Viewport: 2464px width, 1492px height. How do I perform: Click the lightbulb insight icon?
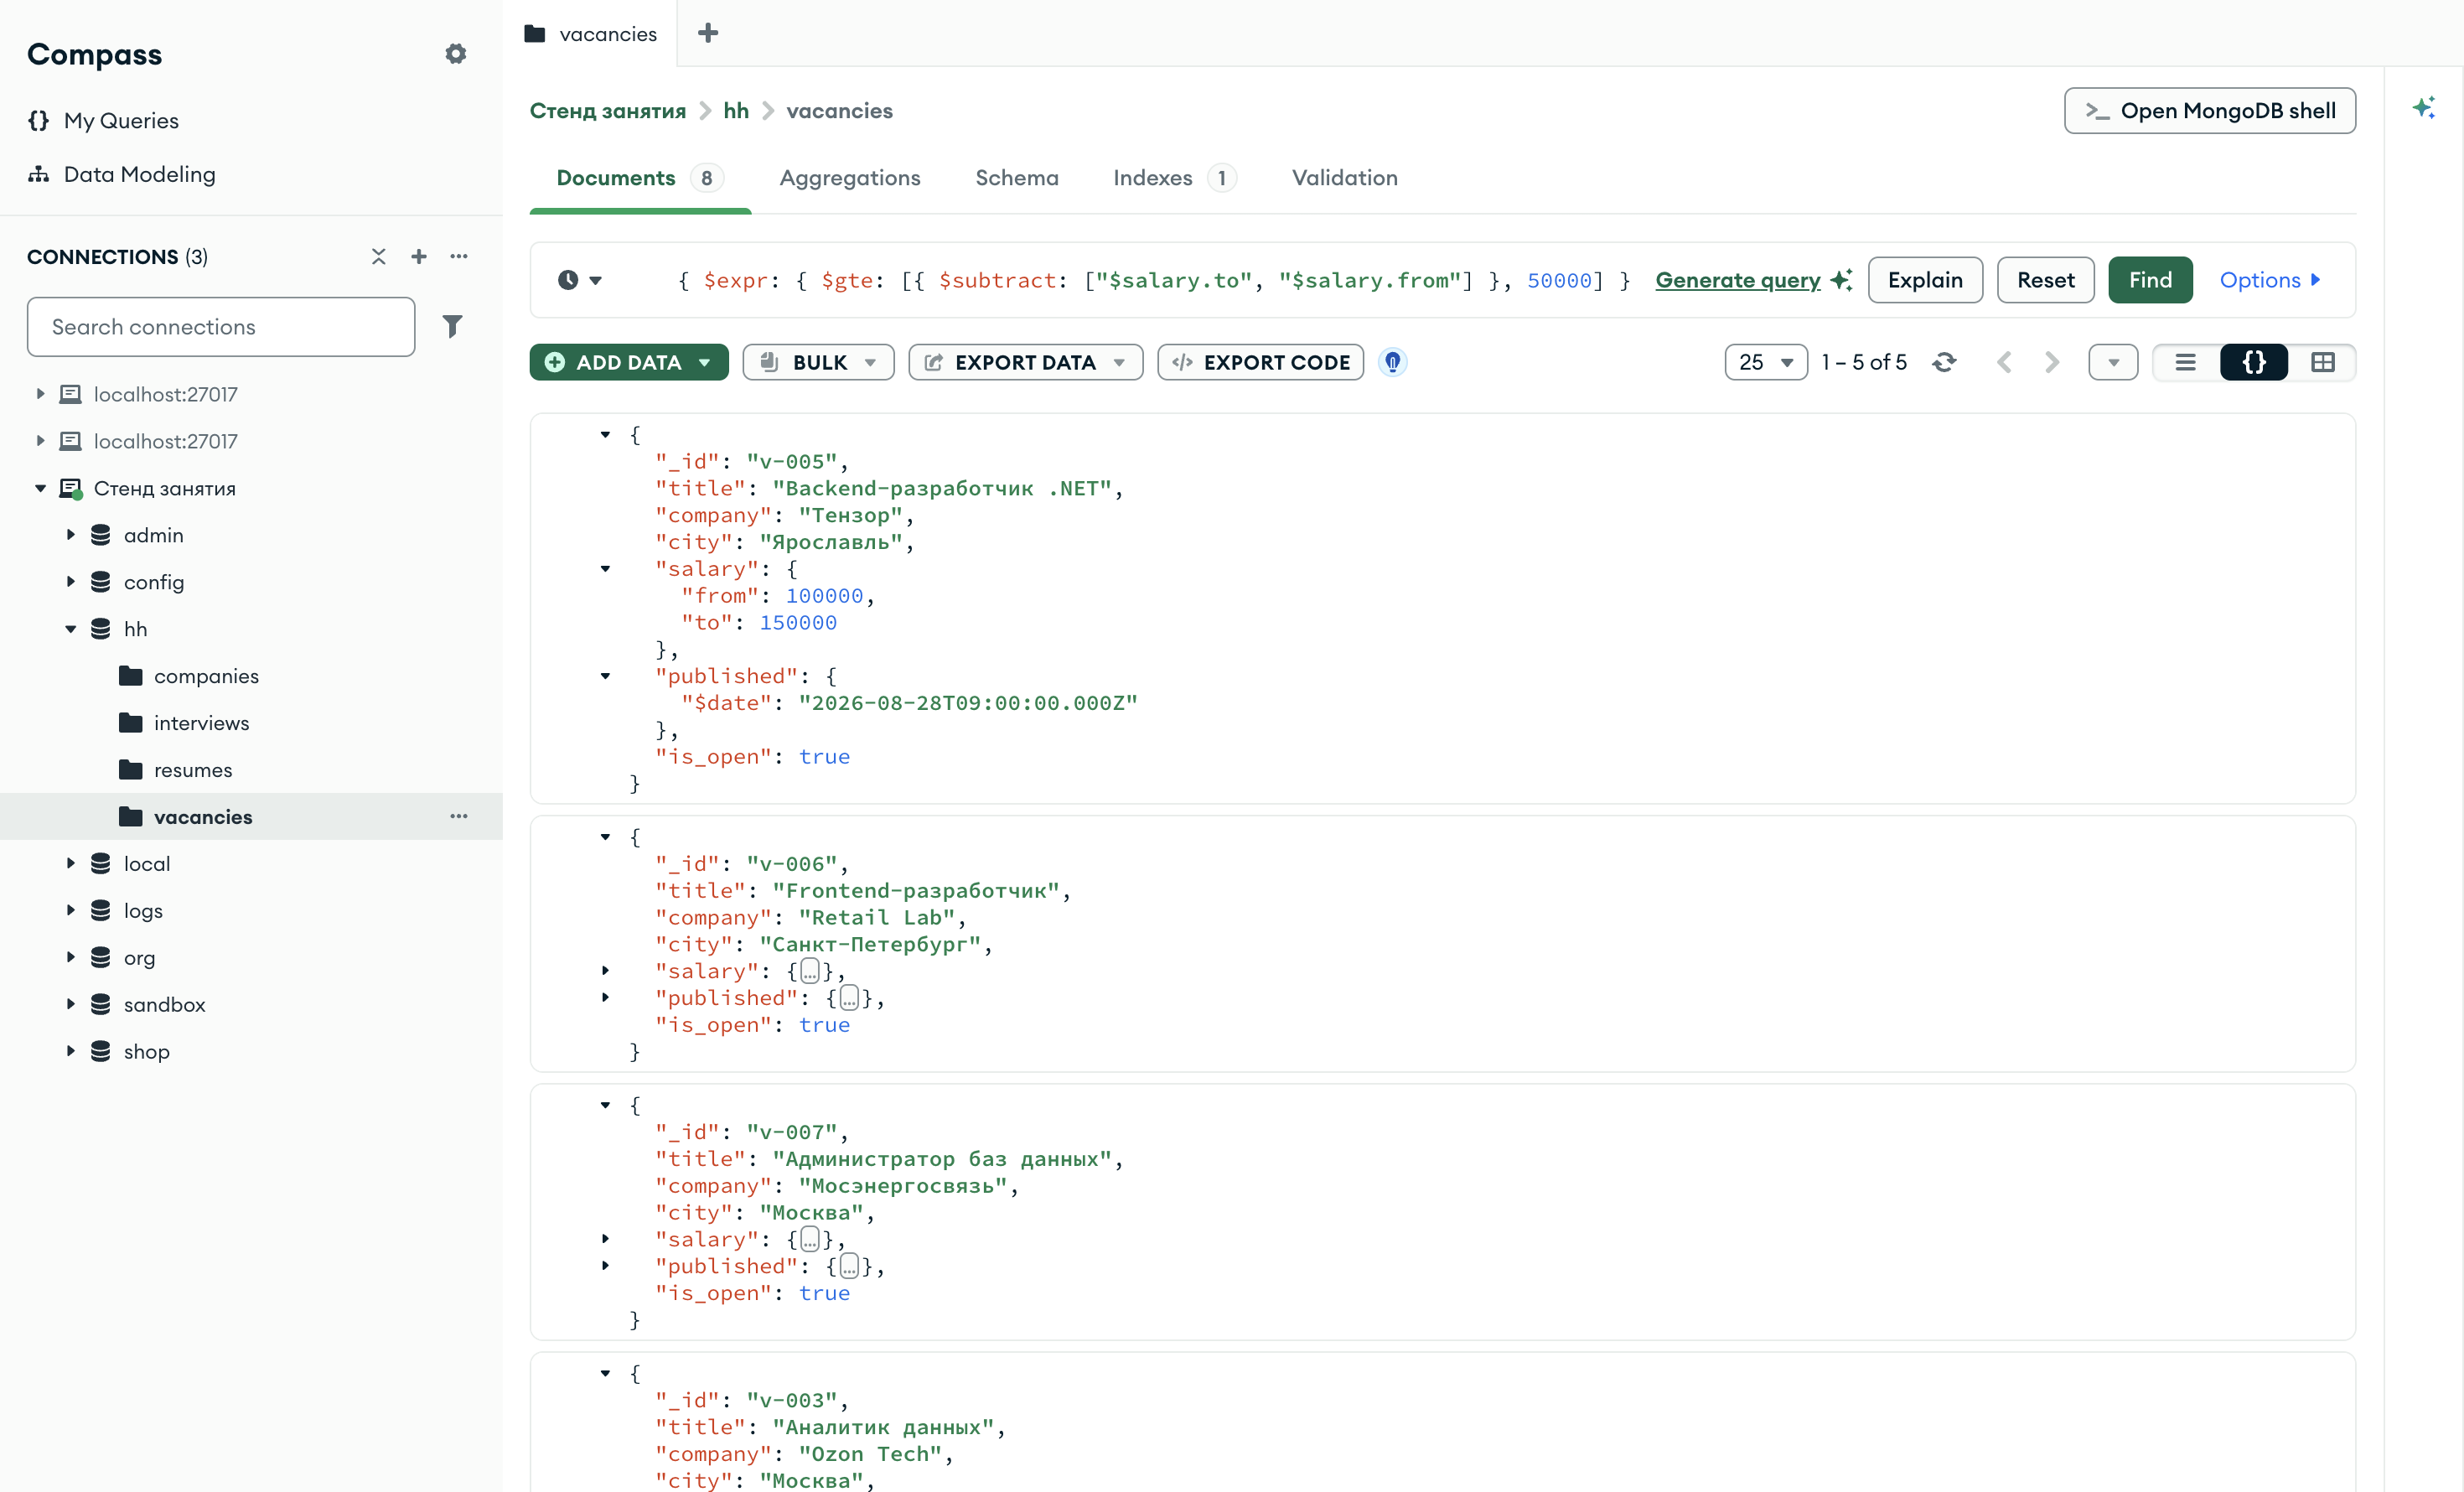tap(1392, 362)
